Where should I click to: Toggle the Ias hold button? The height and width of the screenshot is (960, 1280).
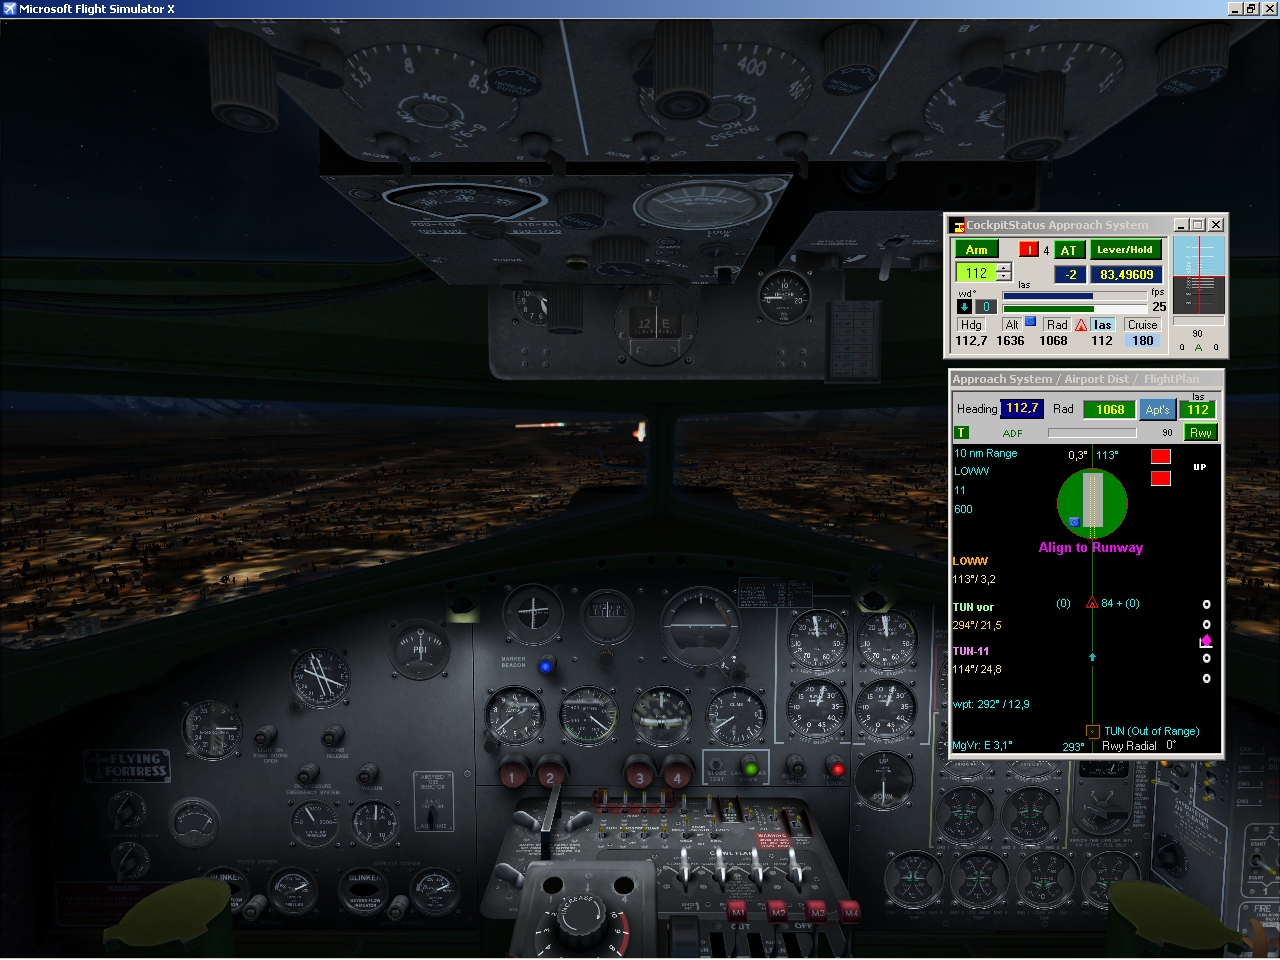1102,325
